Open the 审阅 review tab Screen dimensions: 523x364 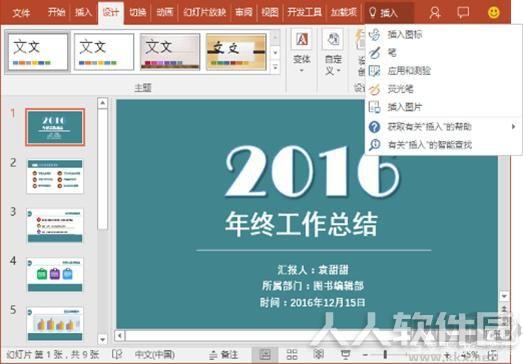click(244, 13)
